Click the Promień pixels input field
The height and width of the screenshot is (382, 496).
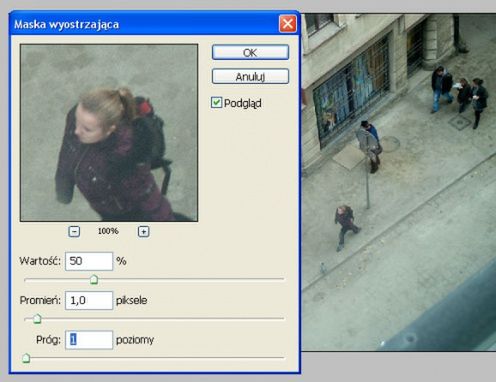click(89, 300)
